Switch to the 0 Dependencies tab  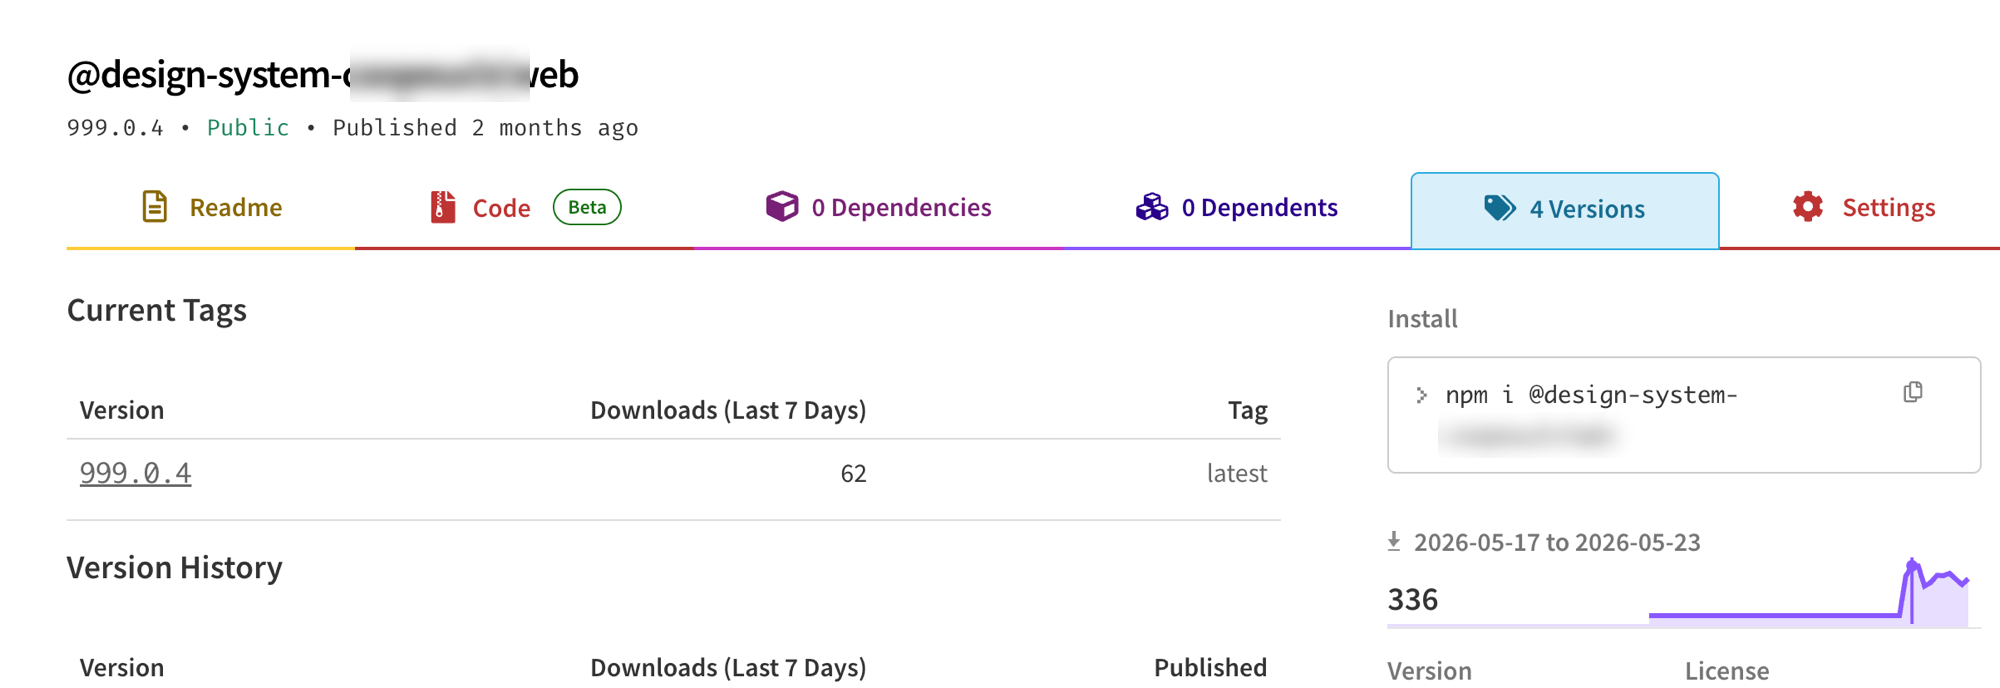pos(878,208)
